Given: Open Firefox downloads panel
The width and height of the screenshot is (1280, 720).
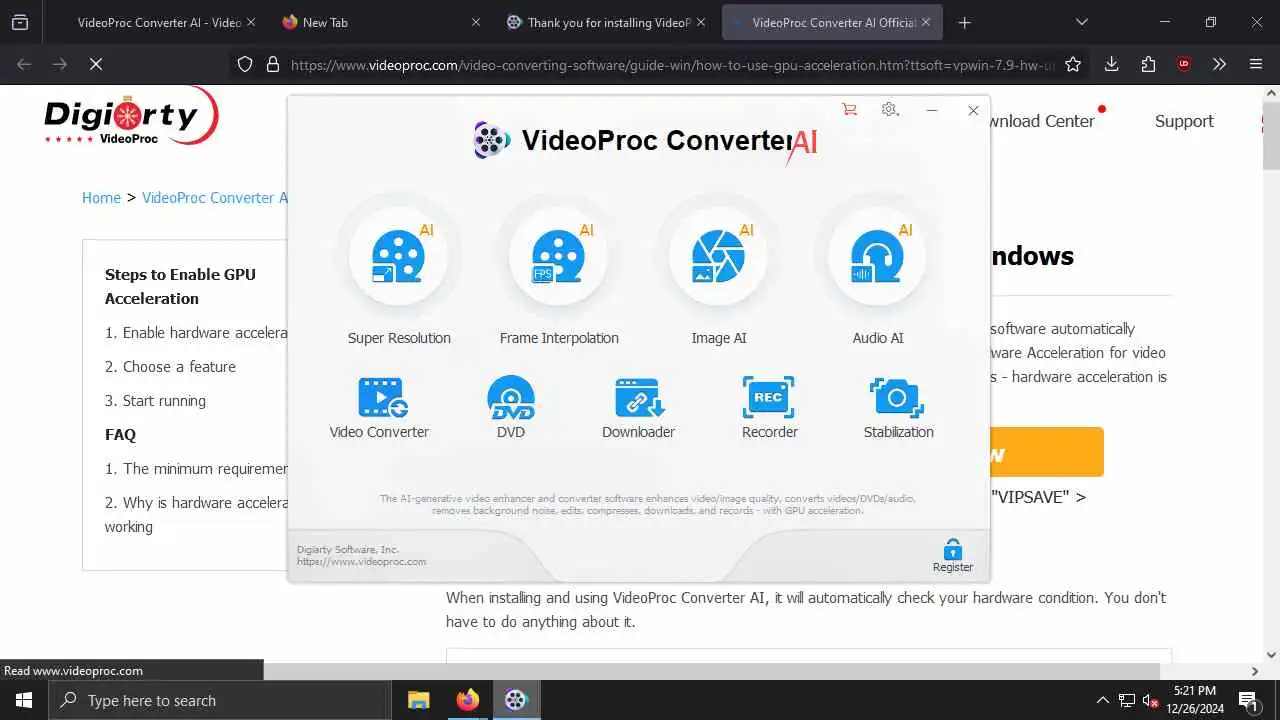Looking at the screenshot, I should click(1111, 64).
